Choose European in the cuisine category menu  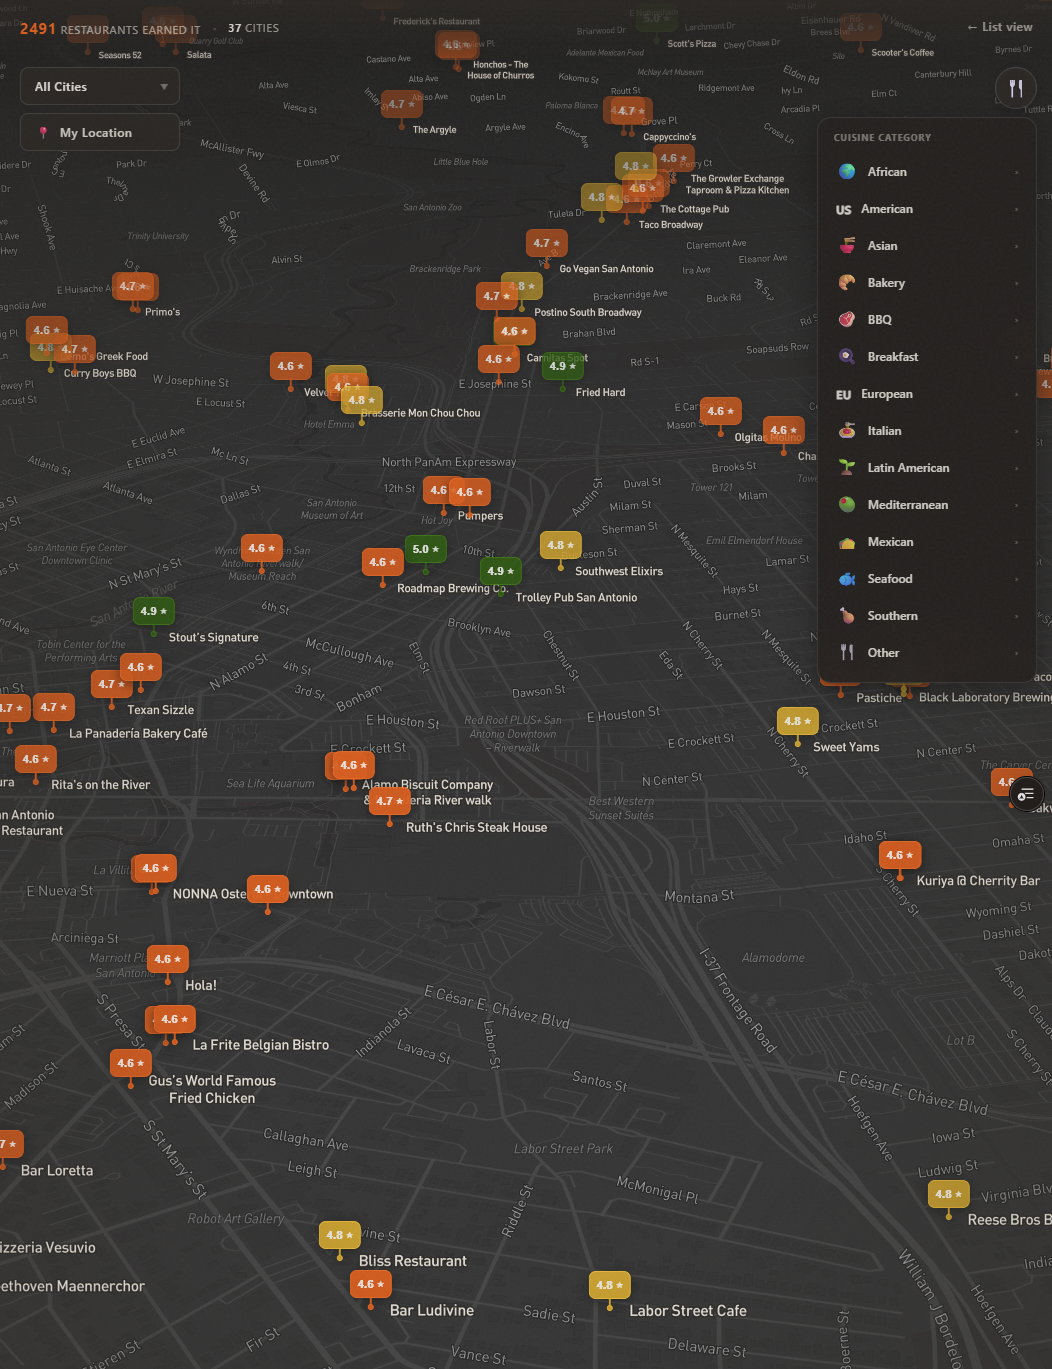[x=927, y=394]
